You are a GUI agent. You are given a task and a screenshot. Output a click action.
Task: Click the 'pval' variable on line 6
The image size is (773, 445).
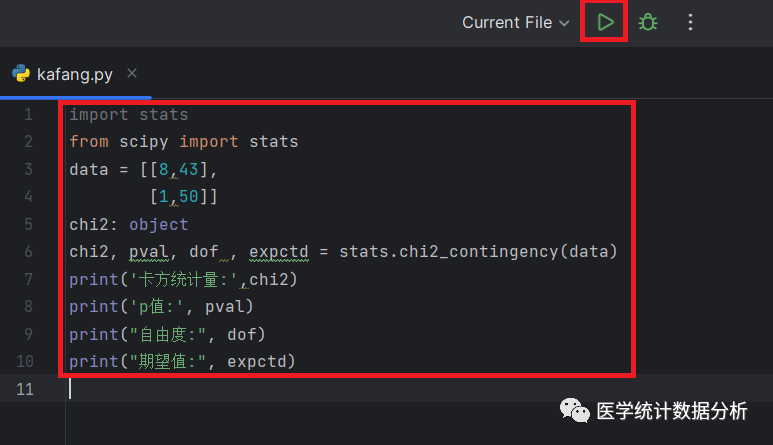tap(148, 252)
